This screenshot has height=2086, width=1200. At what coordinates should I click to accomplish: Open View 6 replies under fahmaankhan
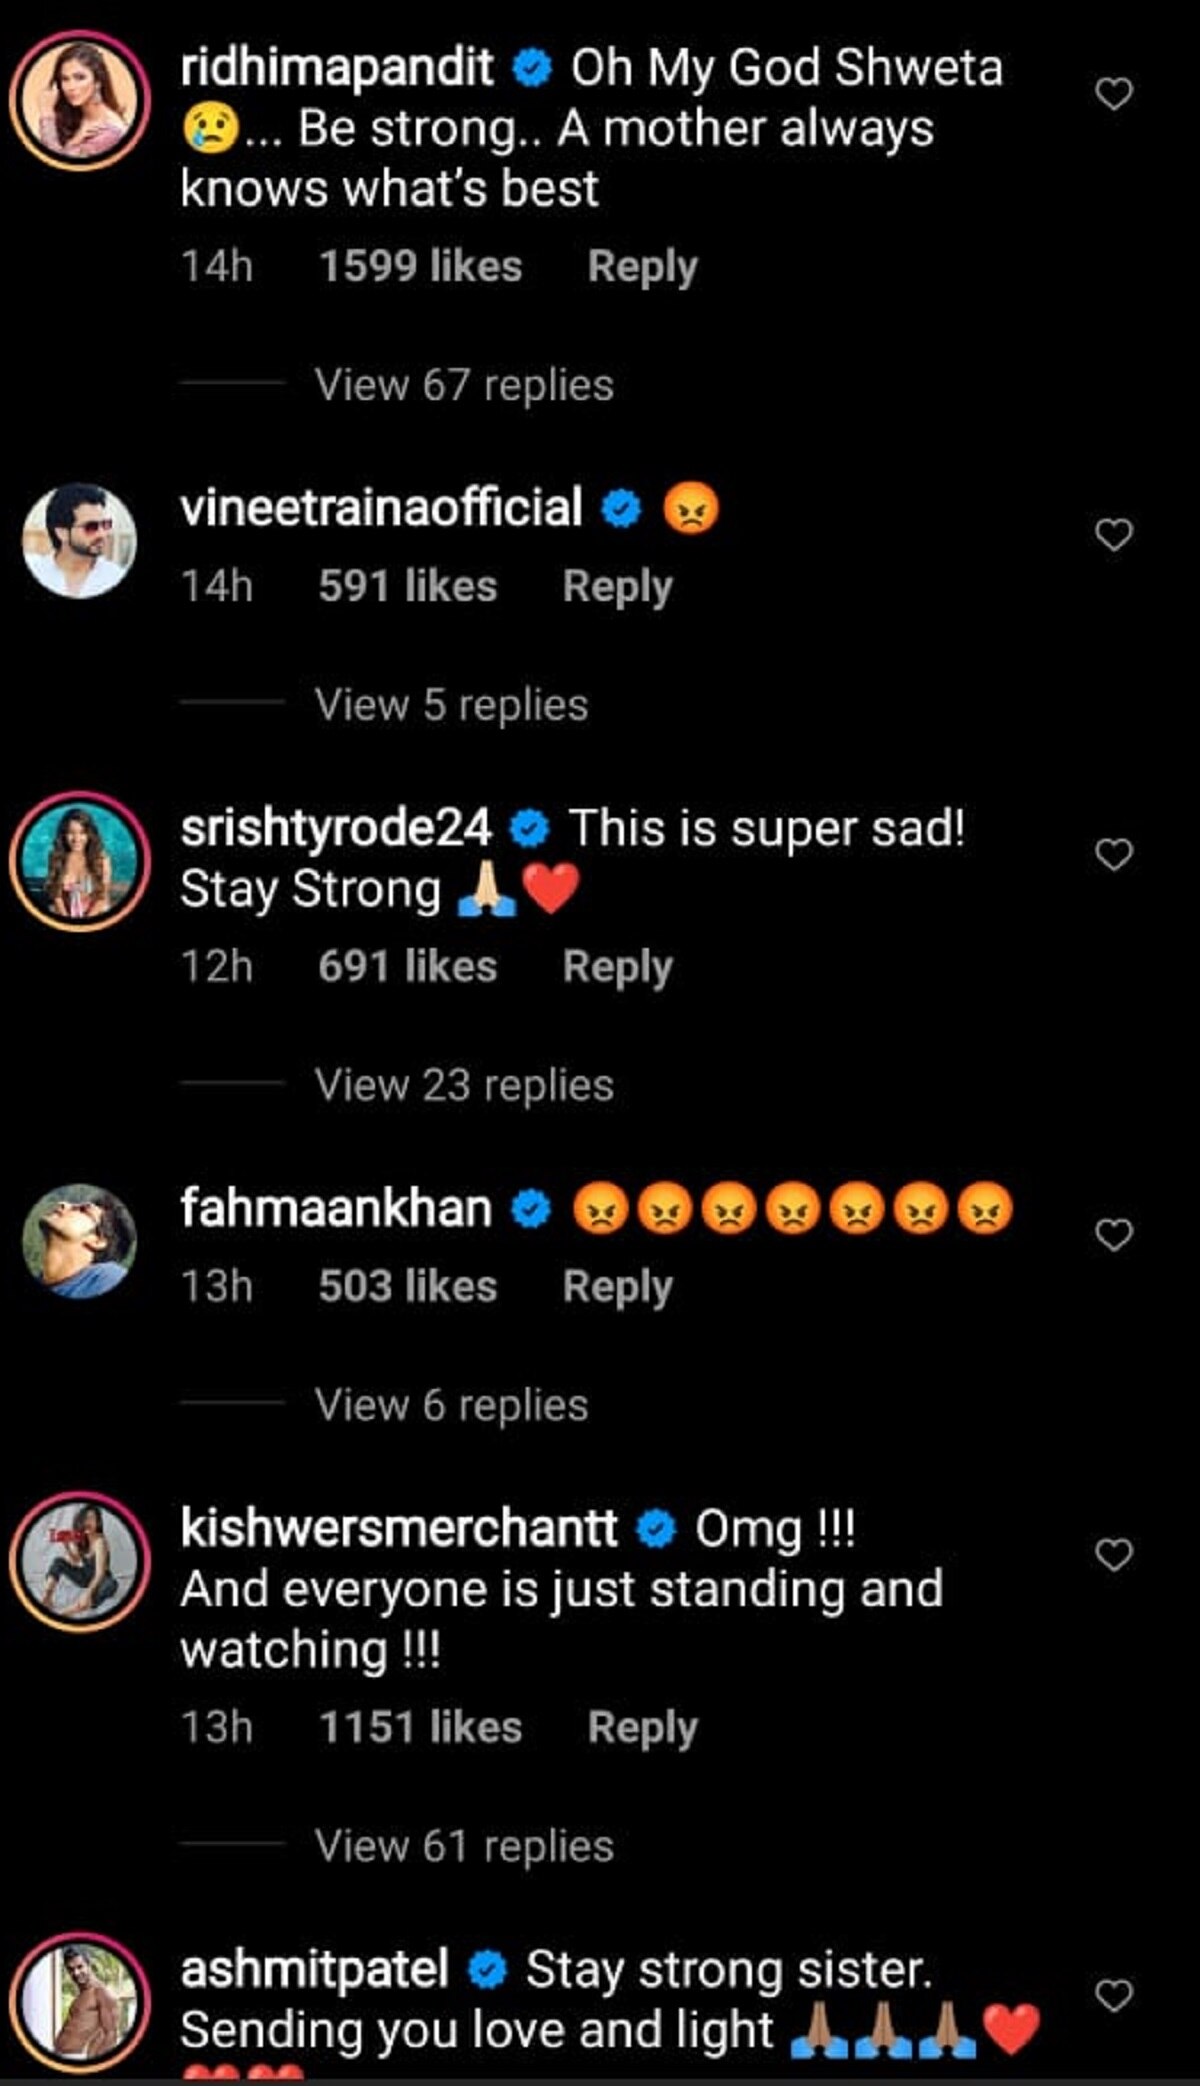pyautogui.click(x=451, y=1405)
